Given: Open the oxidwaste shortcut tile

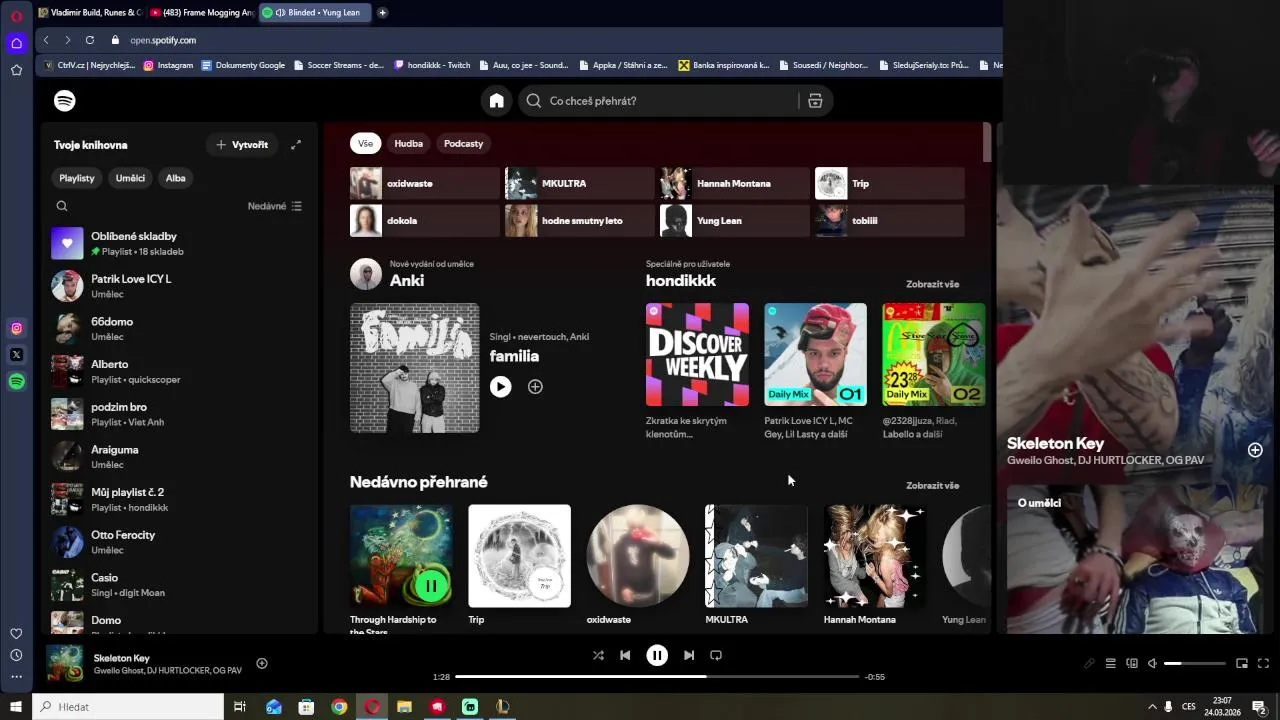Looking at the screenshot, I should pos(424,184).
